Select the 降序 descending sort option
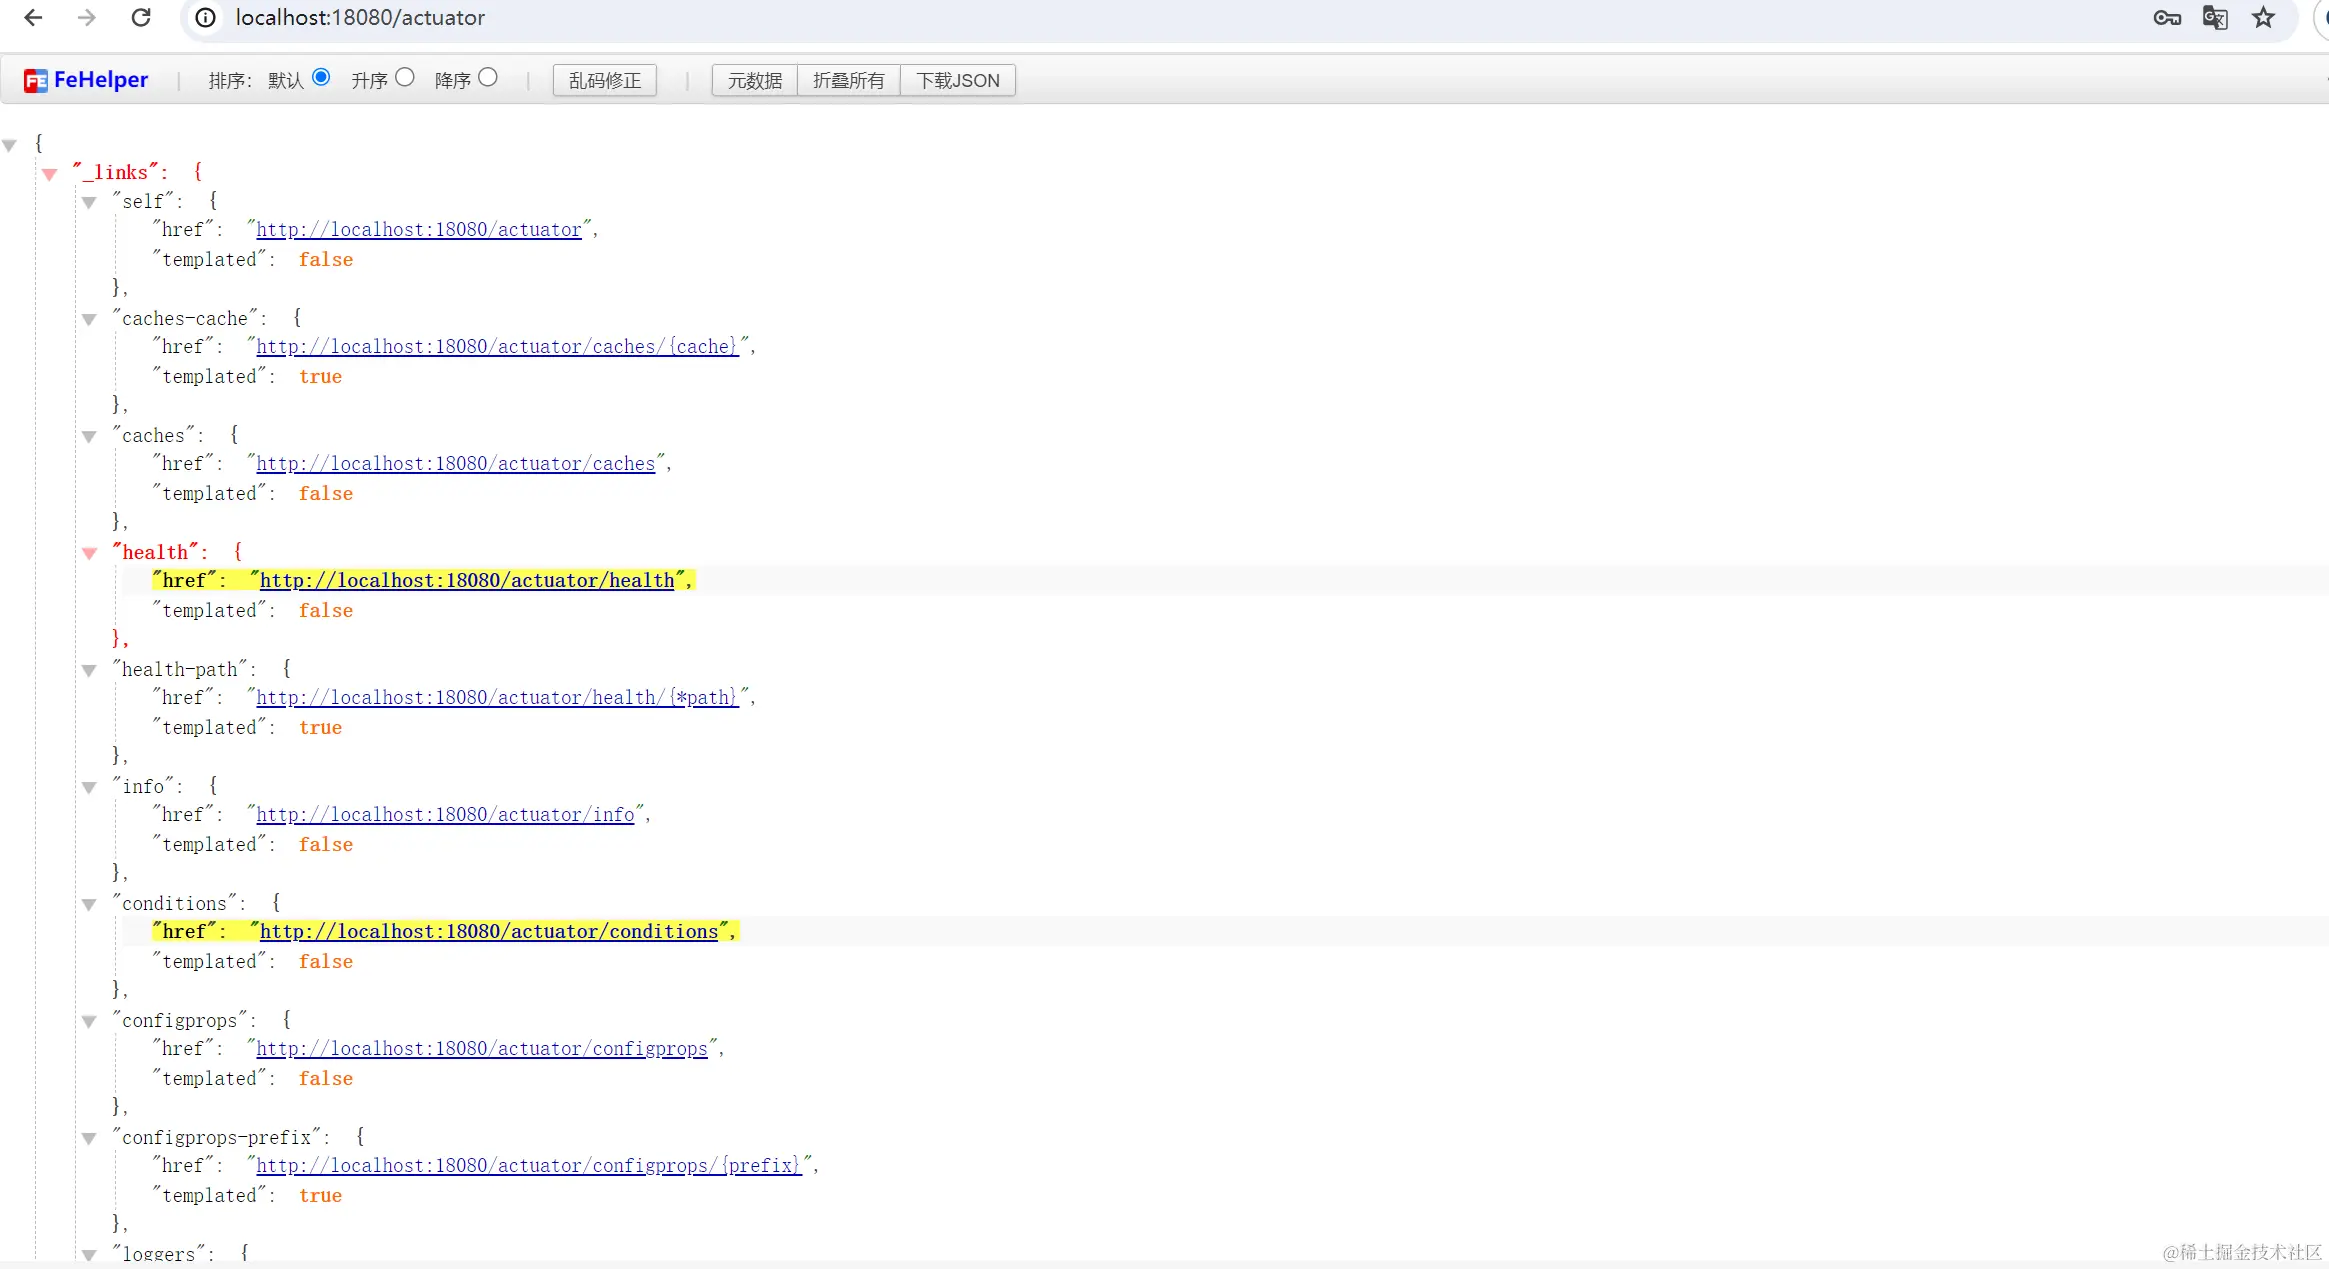Screen dimensions: 2329x1269 point(488,78)
